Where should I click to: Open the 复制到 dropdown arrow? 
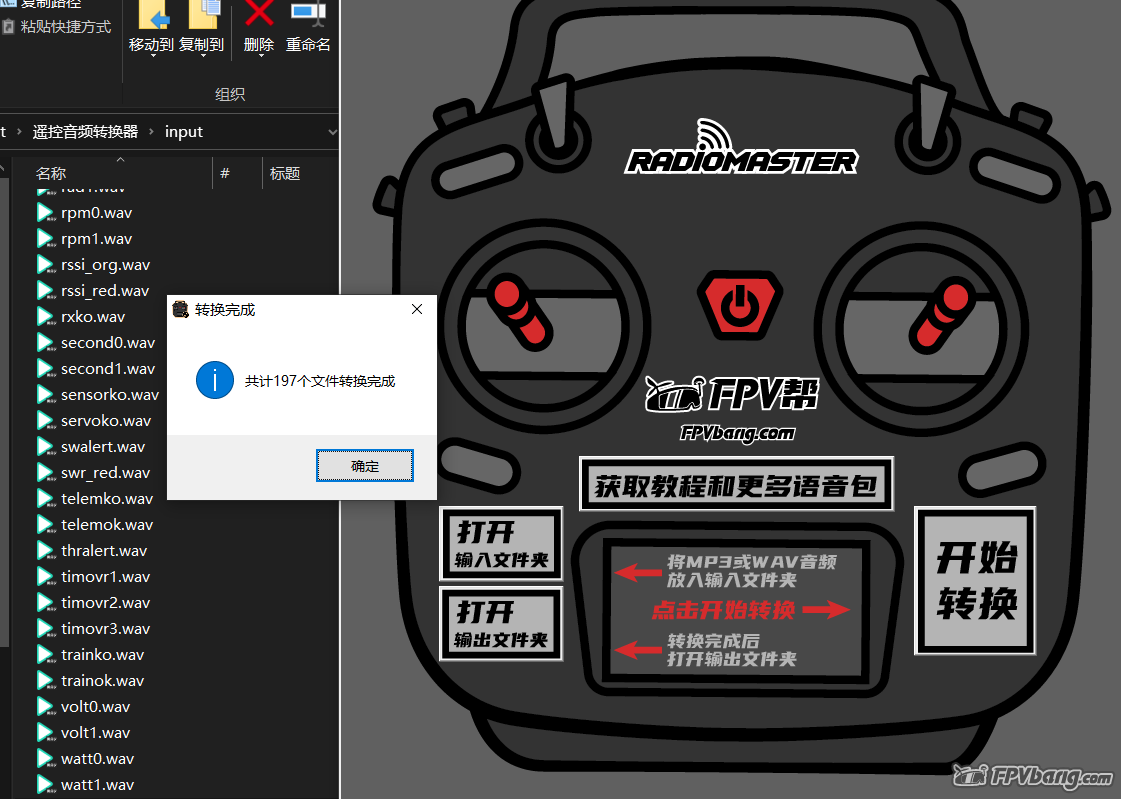(202, 56)
